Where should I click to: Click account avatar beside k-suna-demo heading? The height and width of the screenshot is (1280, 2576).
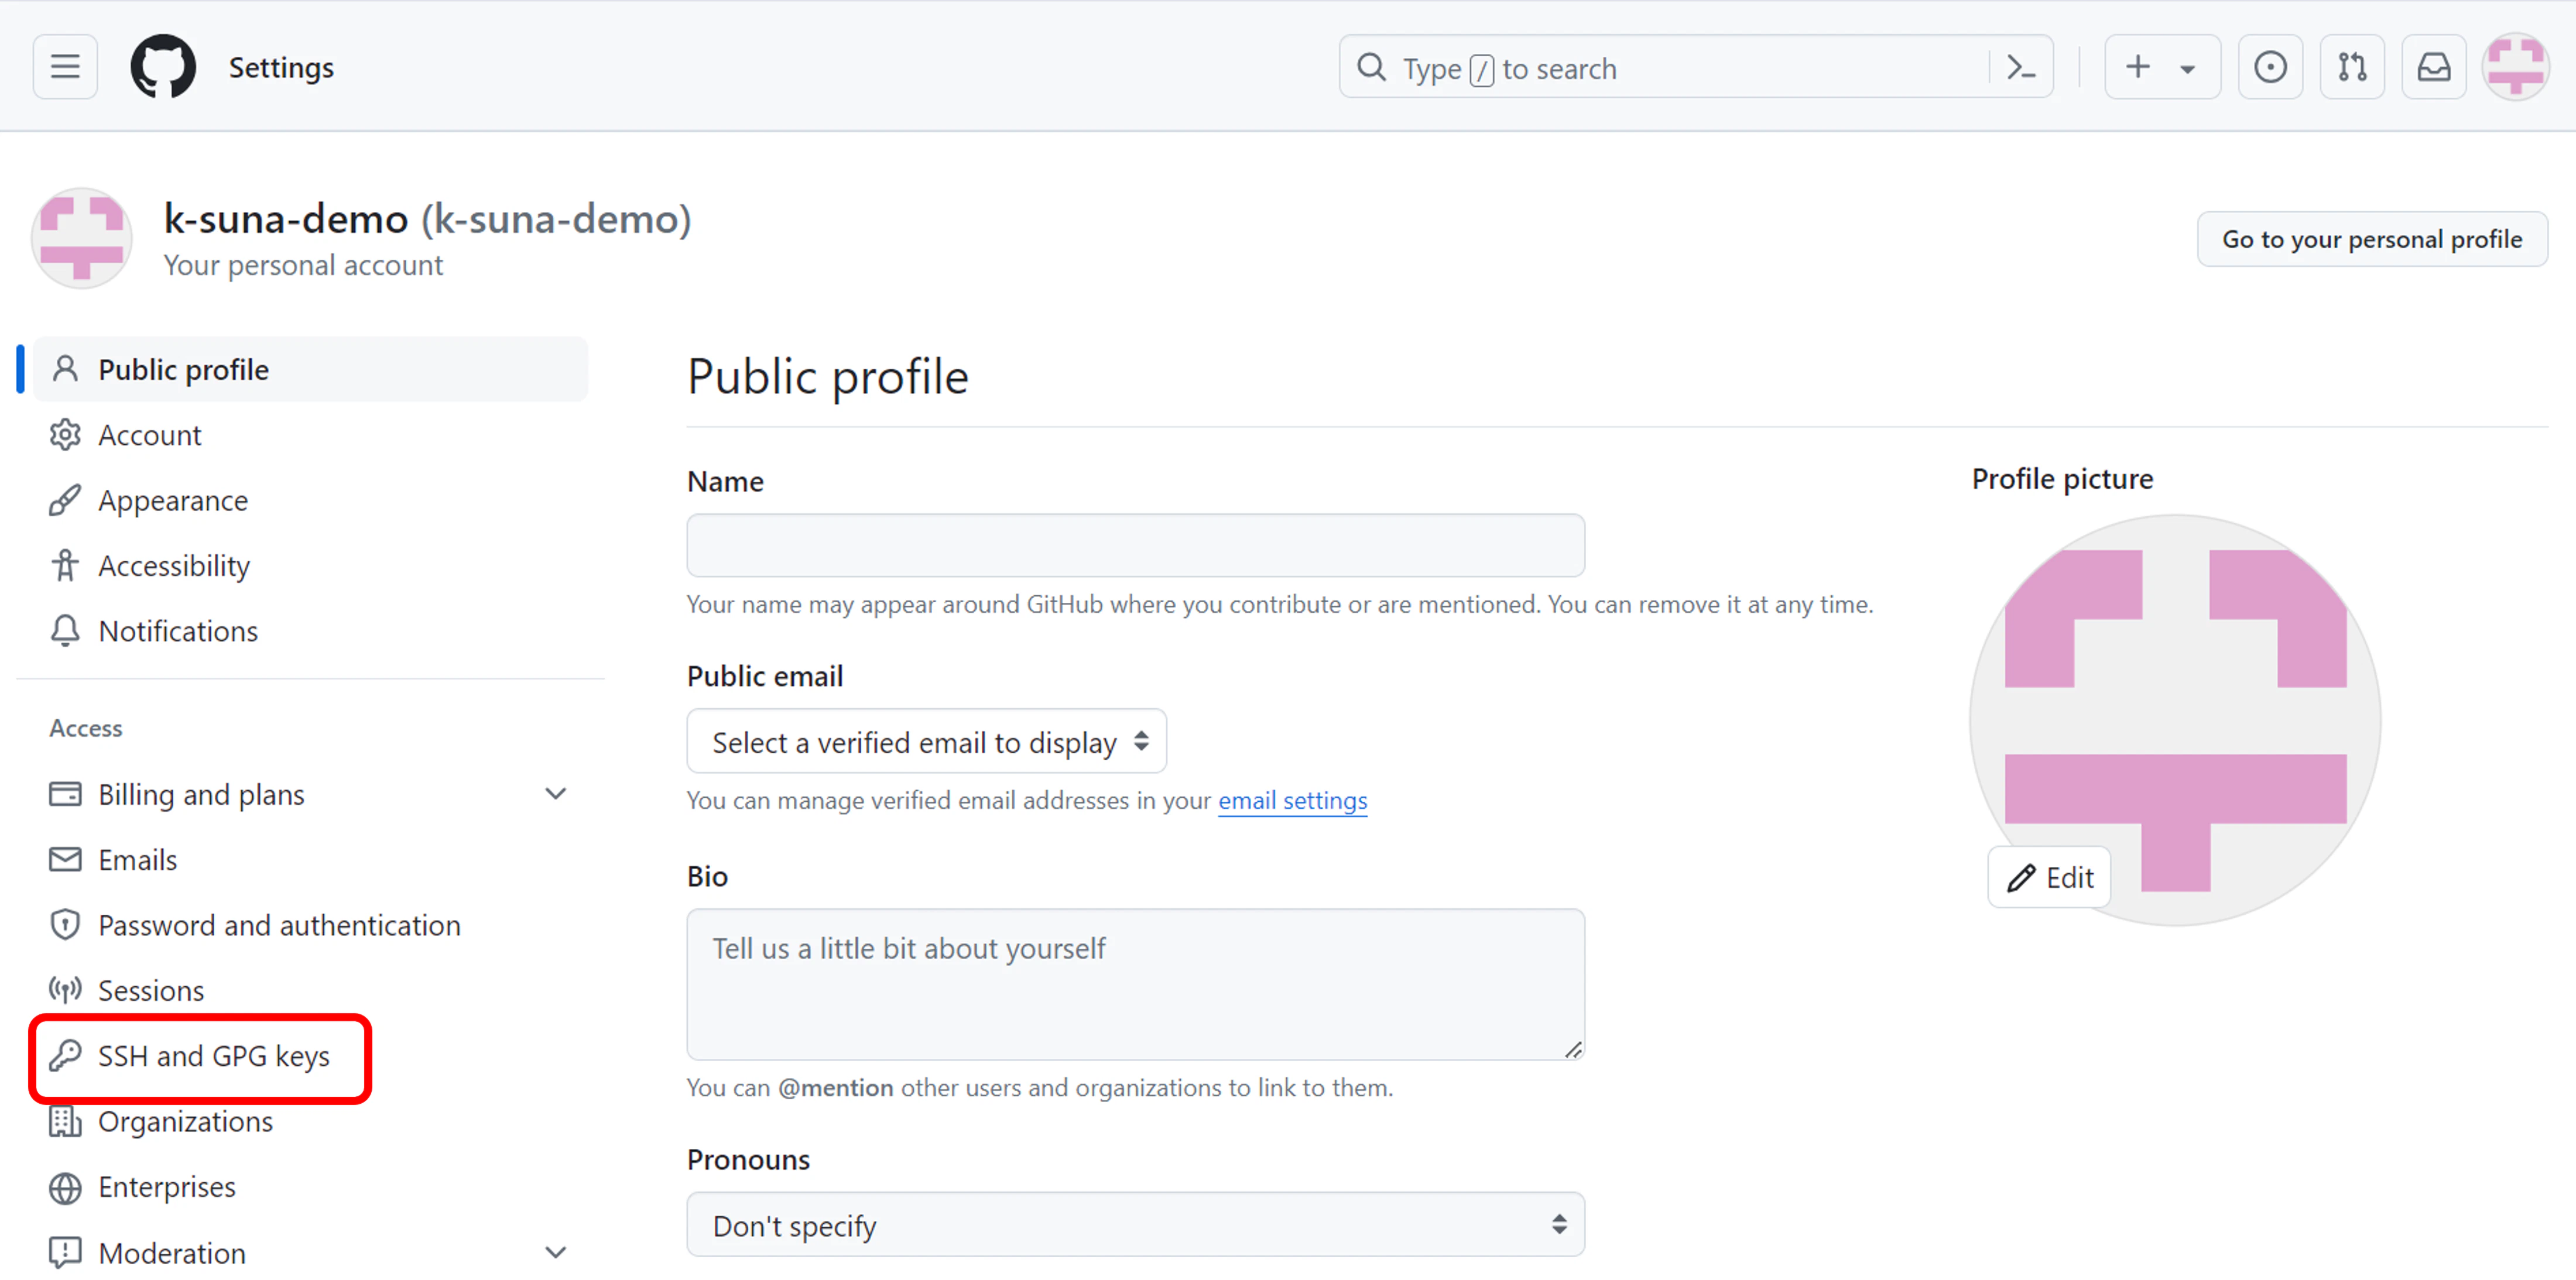coord(82,238)
